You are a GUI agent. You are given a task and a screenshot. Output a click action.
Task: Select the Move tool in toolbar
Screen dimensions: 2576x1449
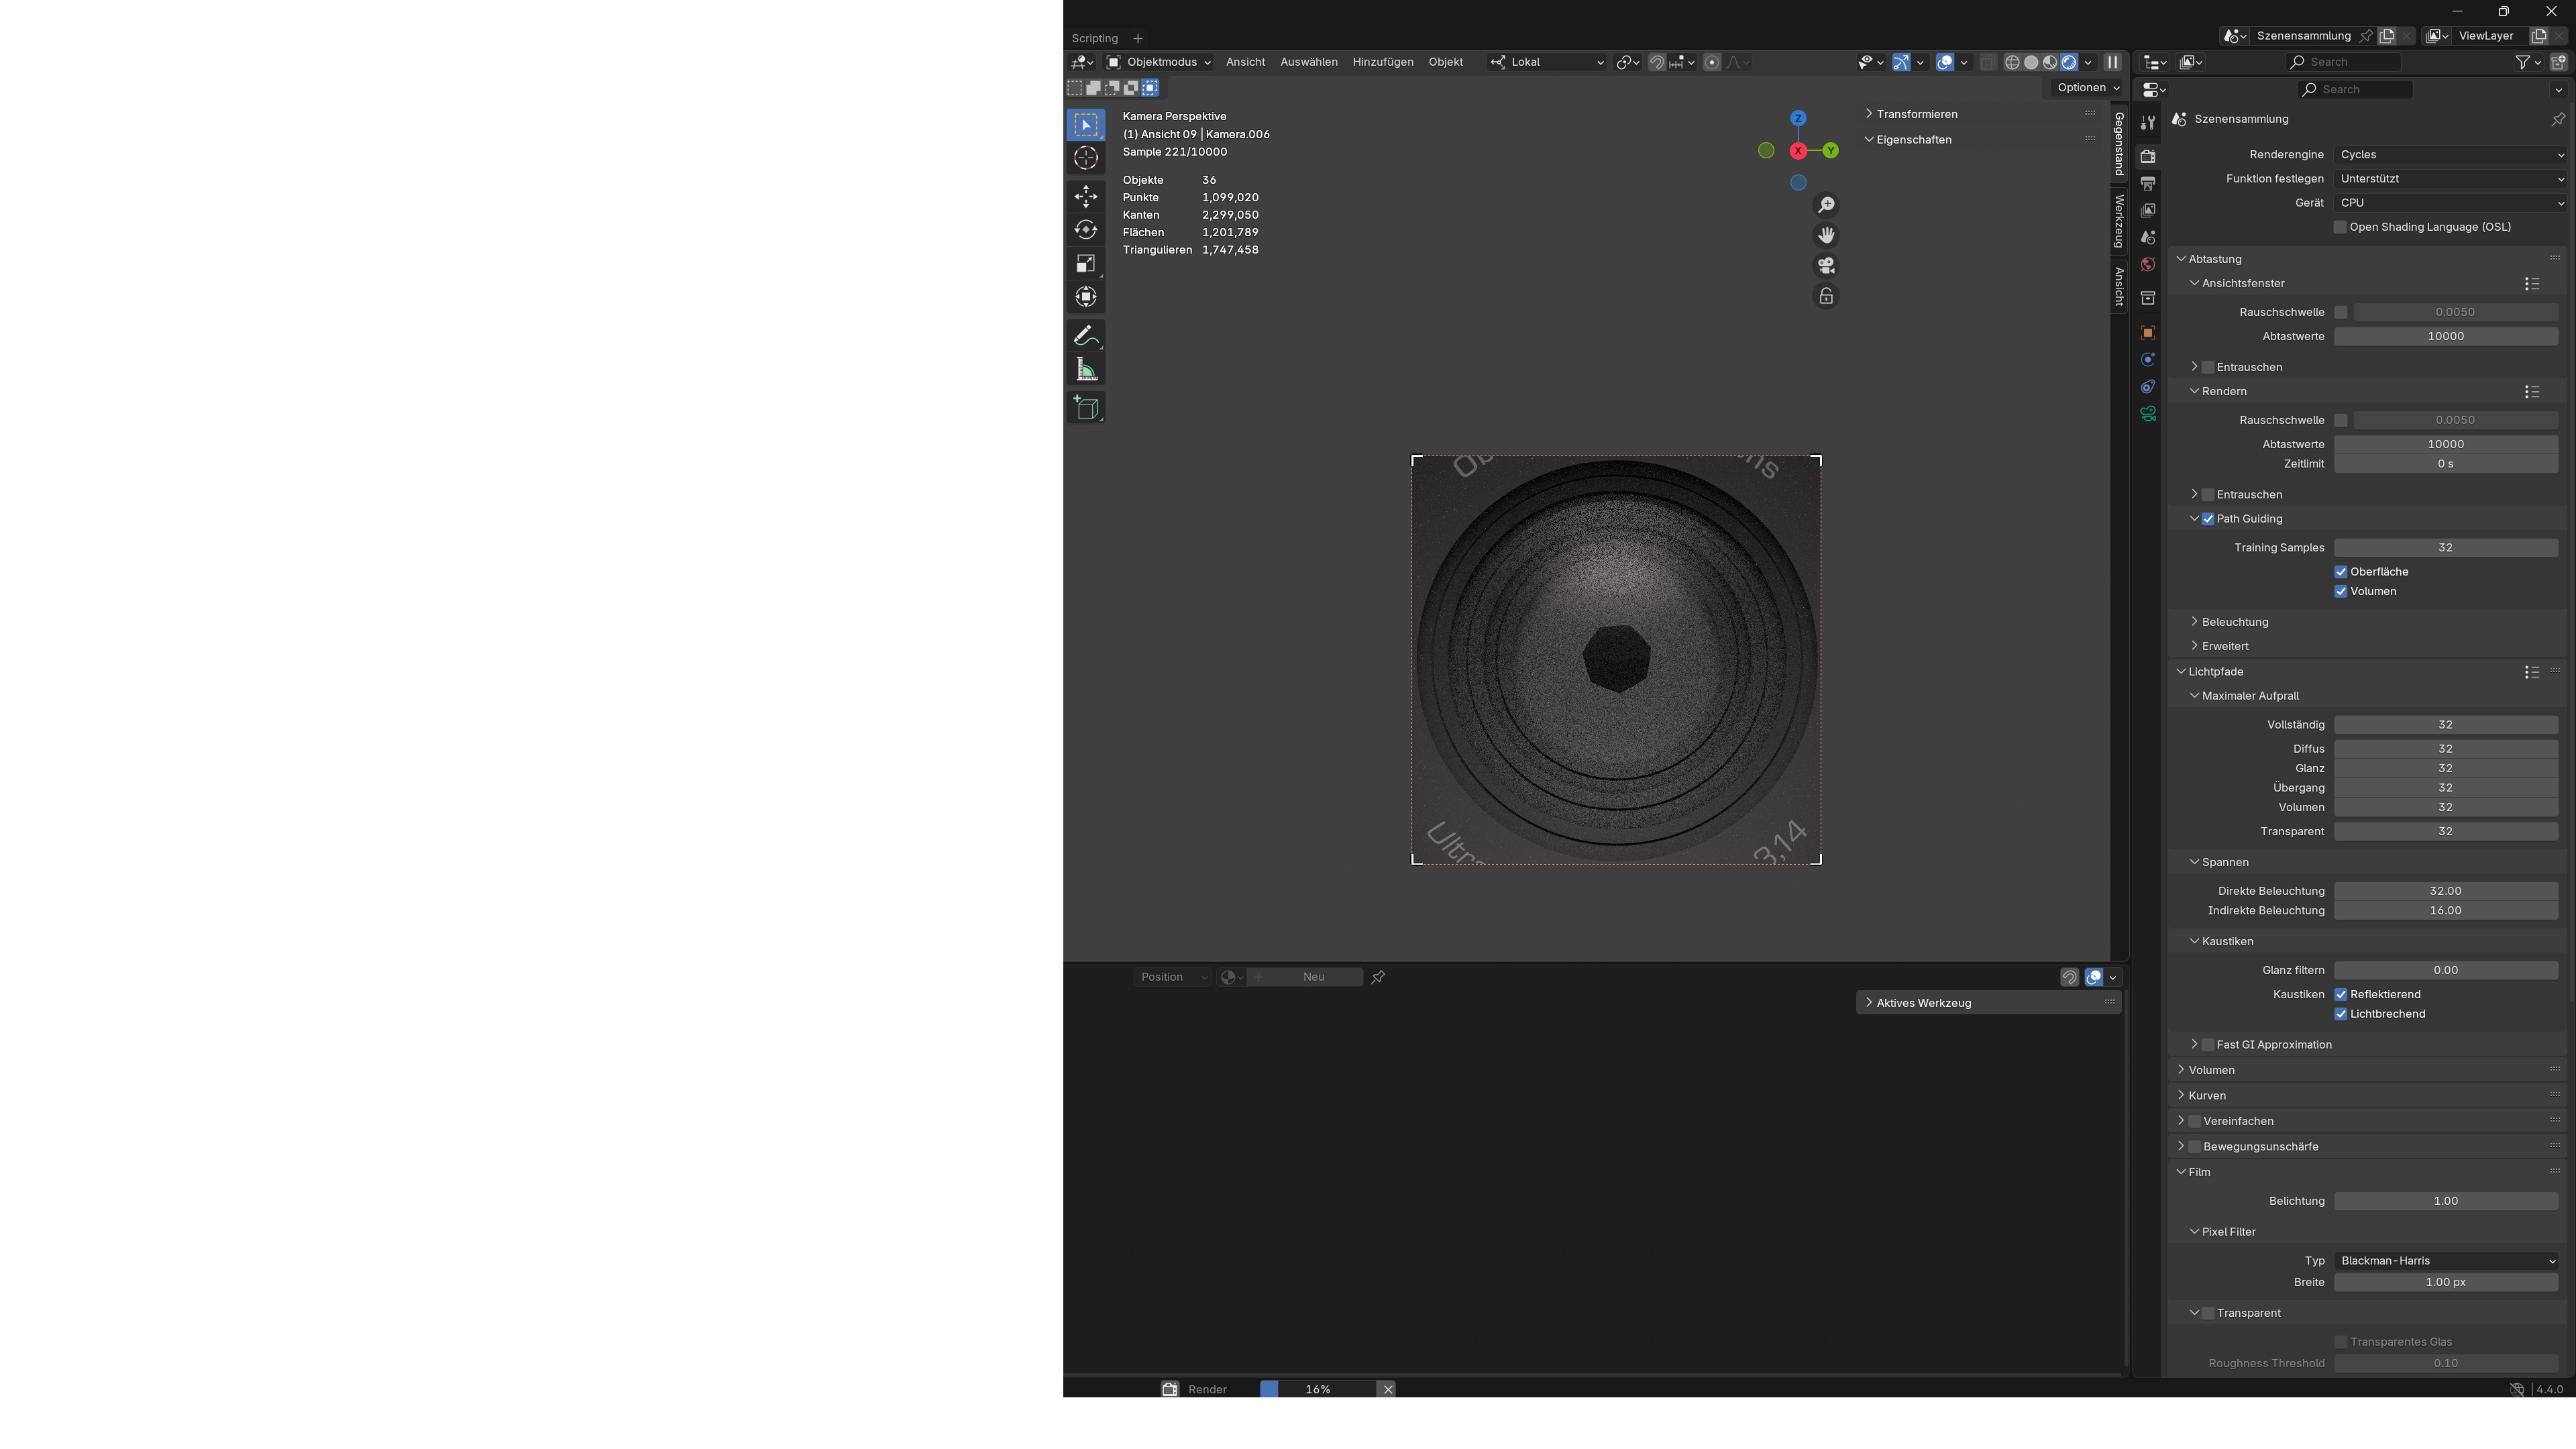click(x=1086, y=196)
